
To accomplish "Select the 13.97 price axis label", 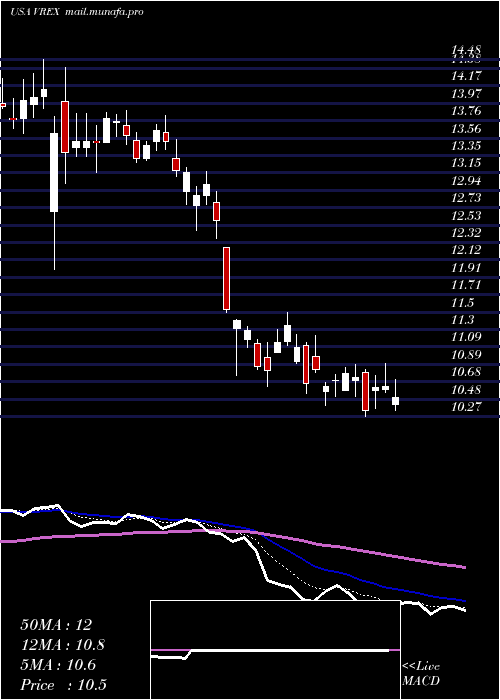I will click(467, 94).
